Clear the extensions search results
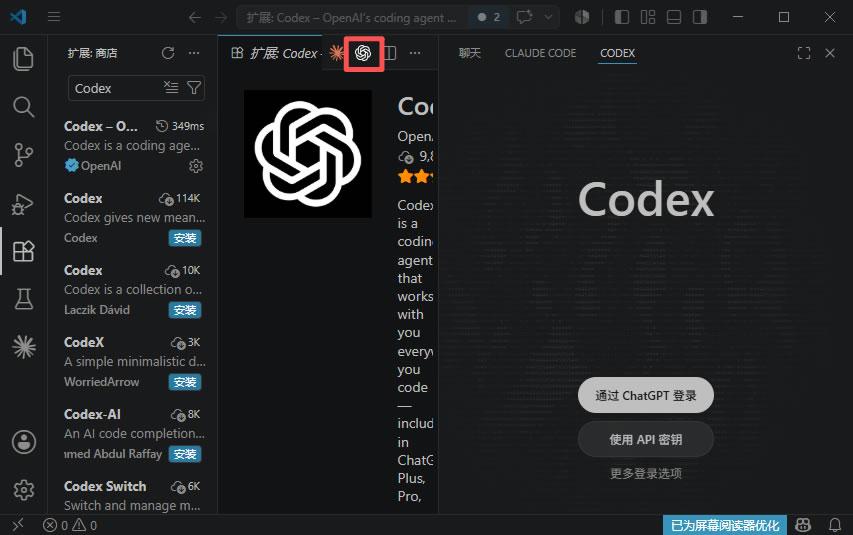This screenshot has height=535, width=853. click(x=171, y=88)
